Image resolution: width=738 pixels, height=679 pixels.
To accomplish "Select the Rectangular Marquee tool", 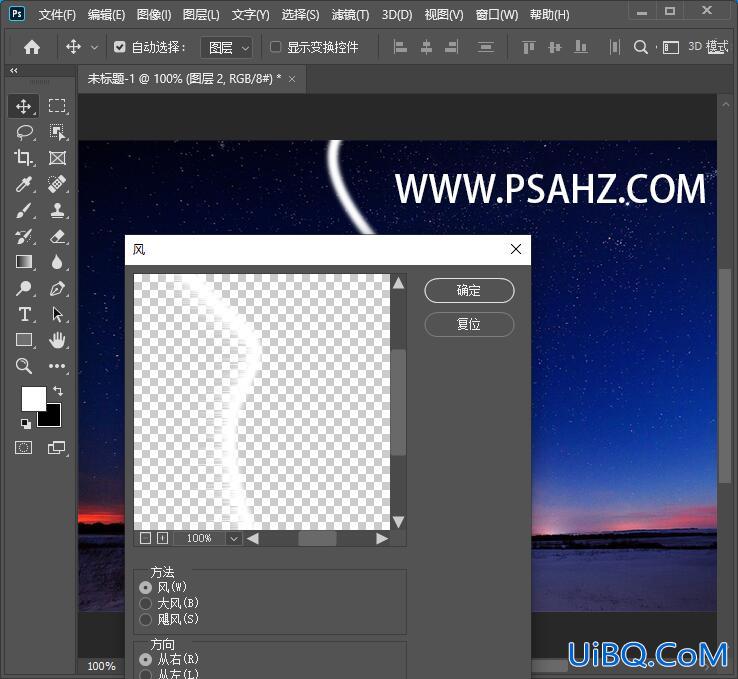I will coord(57,106).
